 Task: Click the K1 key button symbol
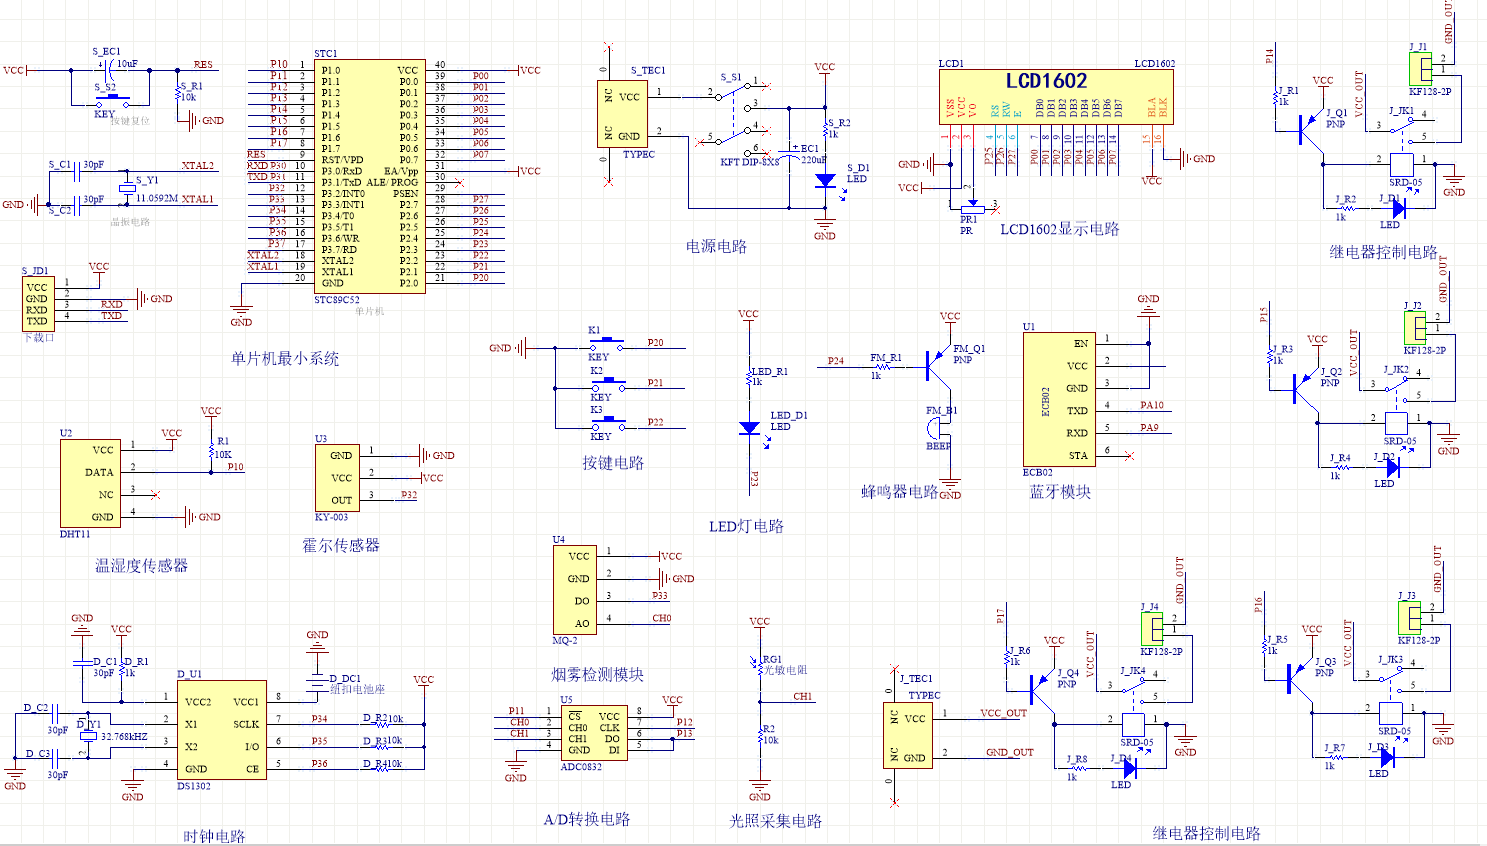605,344
